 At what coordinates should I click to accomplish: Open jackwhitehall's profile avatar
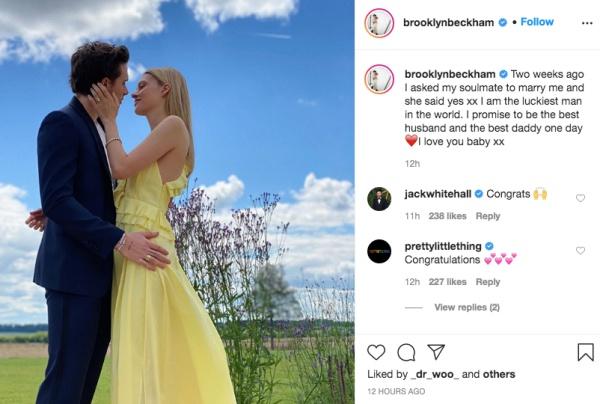coord(379,199)
